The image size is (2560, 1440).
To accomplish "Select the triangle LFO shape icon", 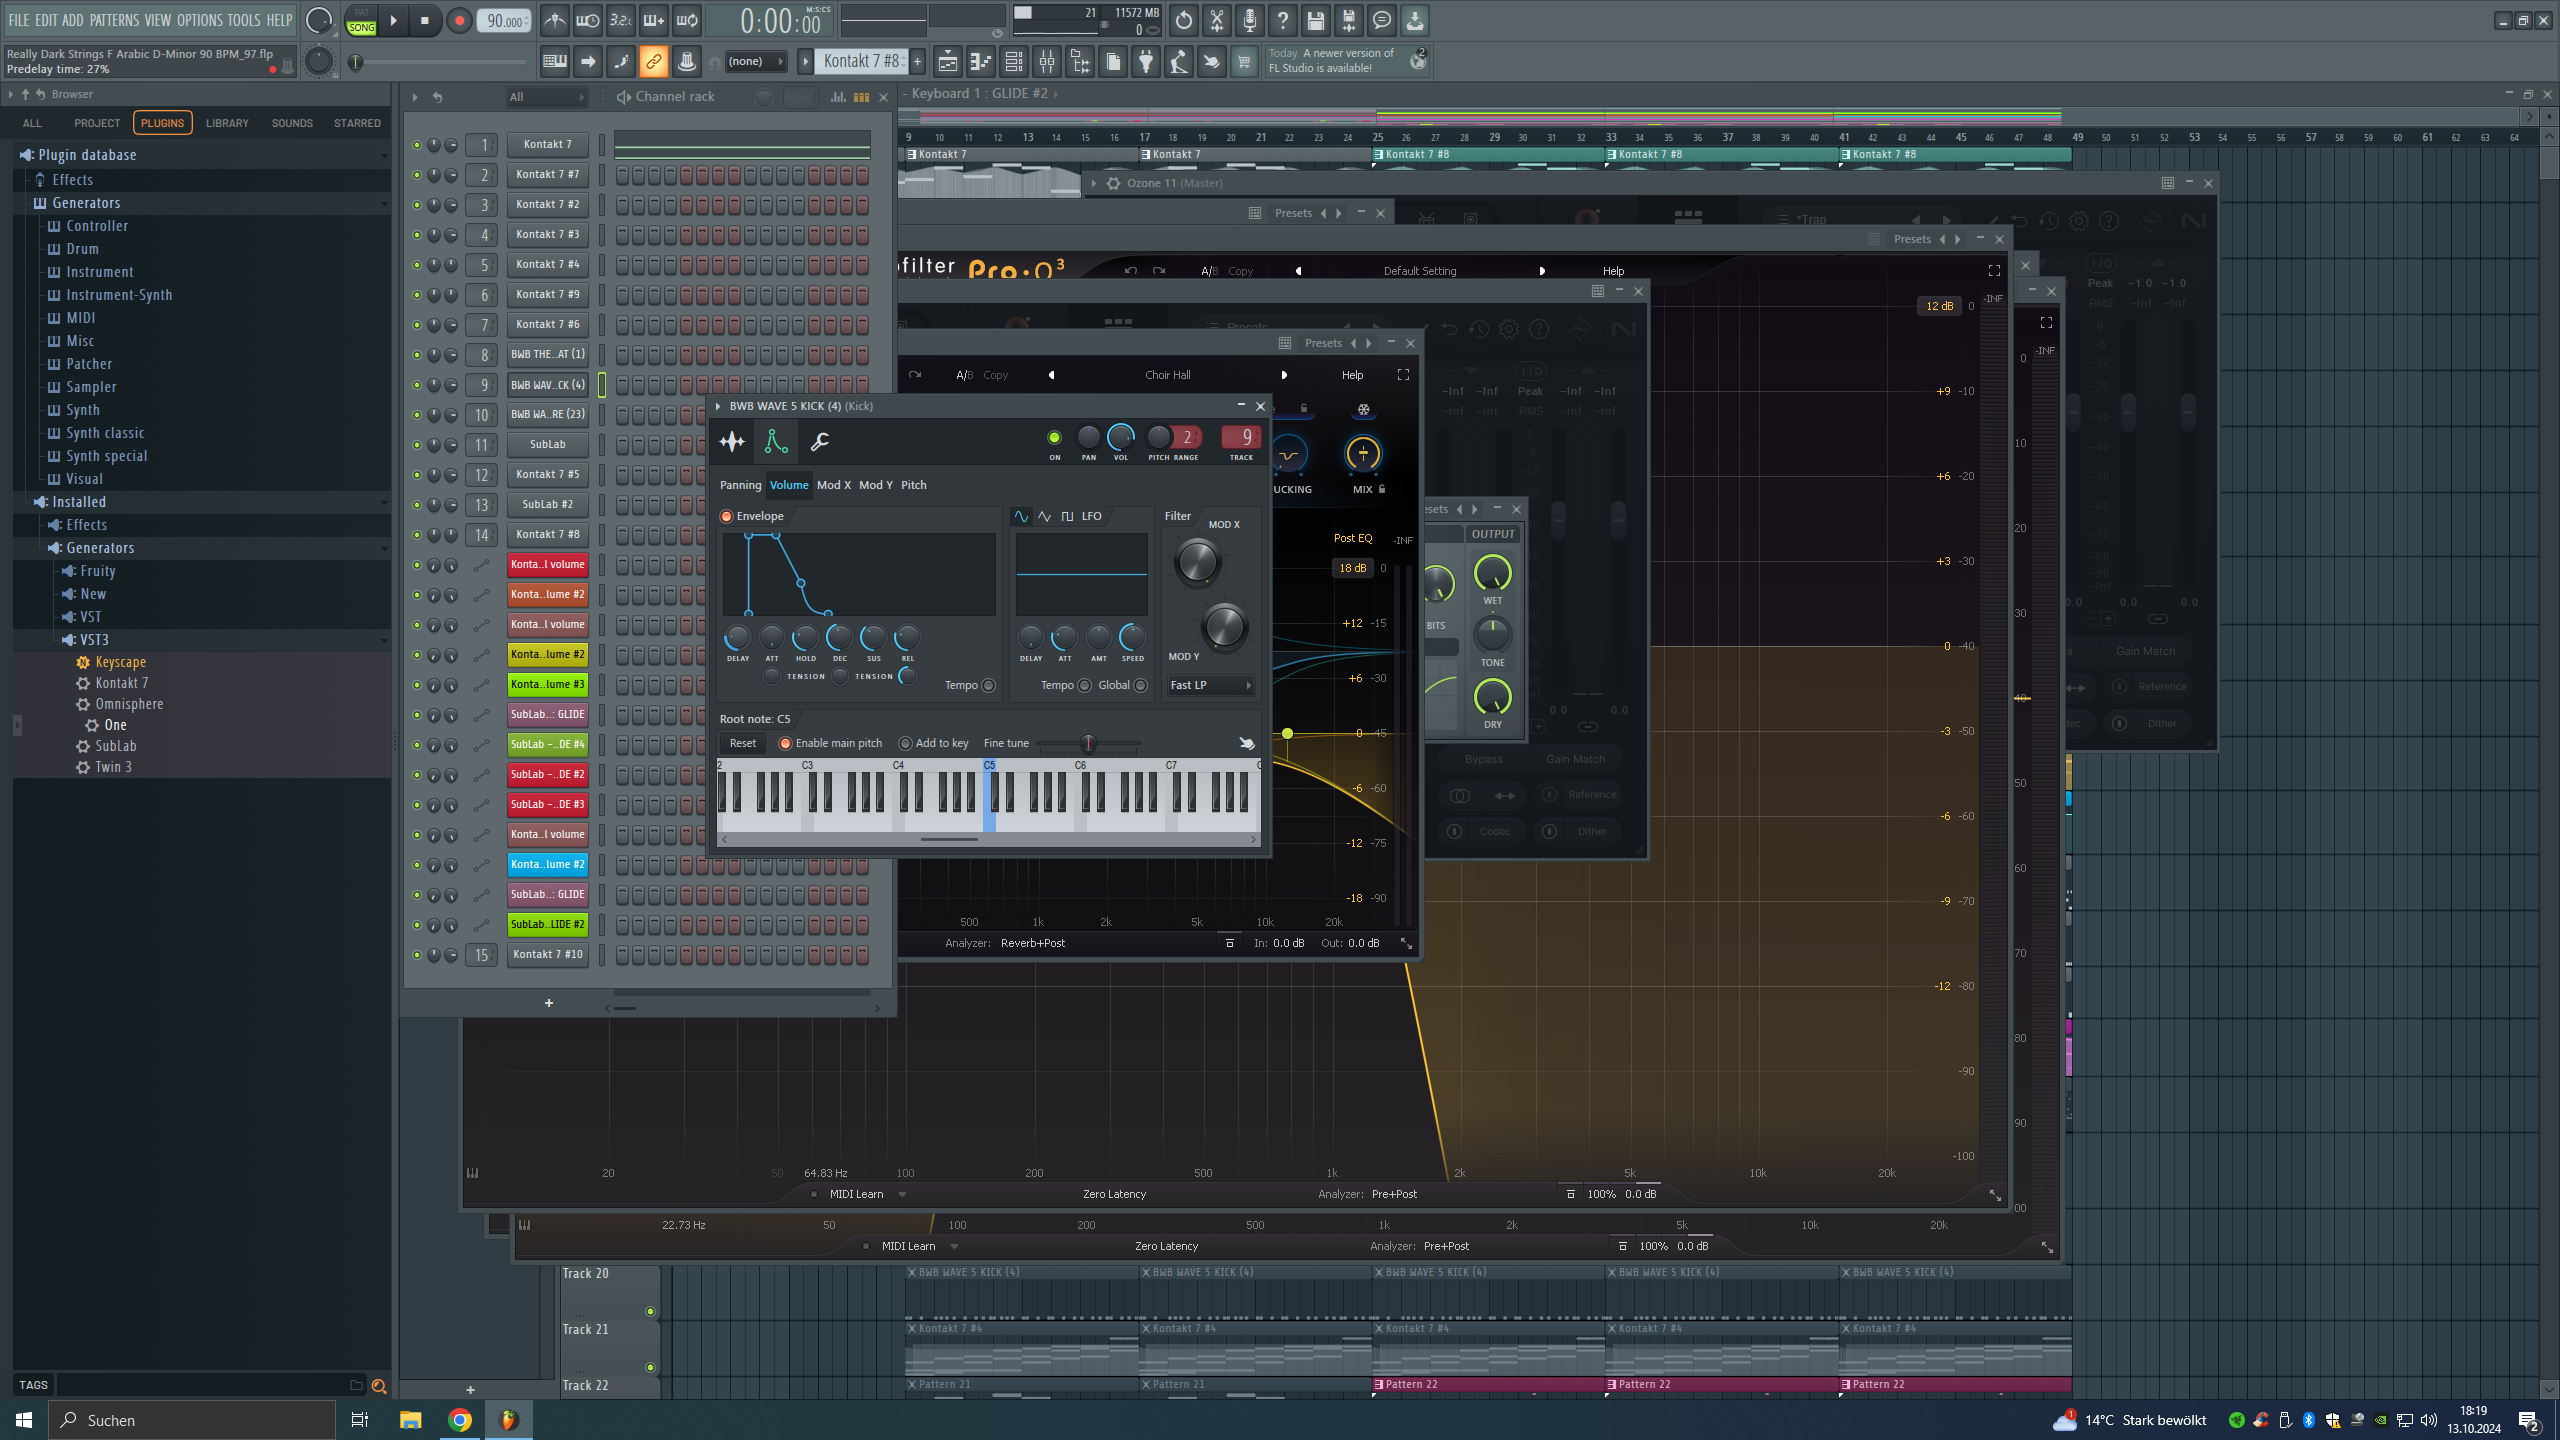I will point(1044,516).
